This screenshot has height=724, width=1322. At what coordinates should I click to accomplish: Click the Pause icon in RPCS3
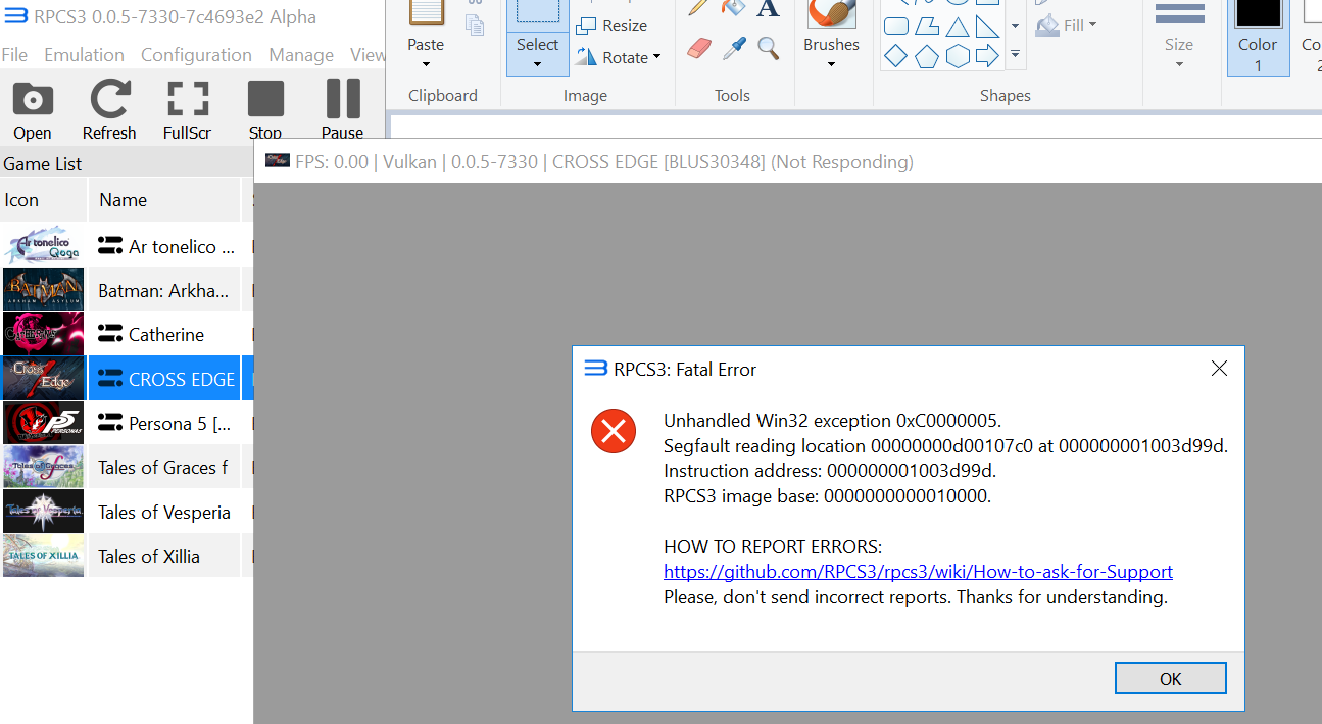tap(342, 96)
